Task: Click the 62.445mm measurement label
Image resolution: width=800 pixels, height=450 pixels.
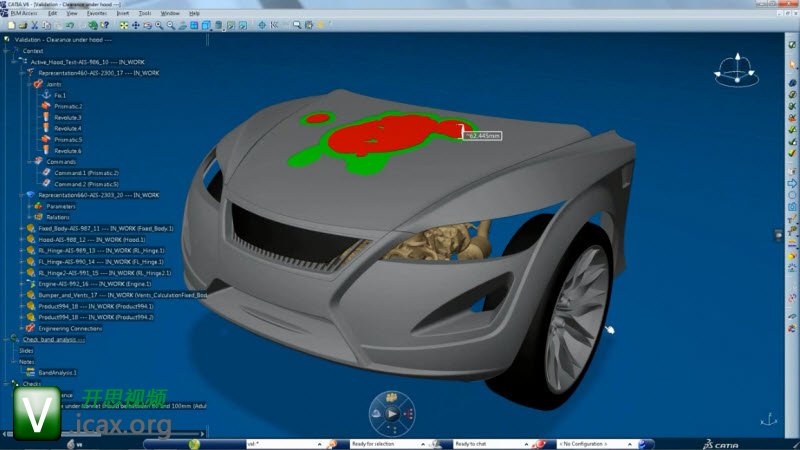Action: pos(483,135)
